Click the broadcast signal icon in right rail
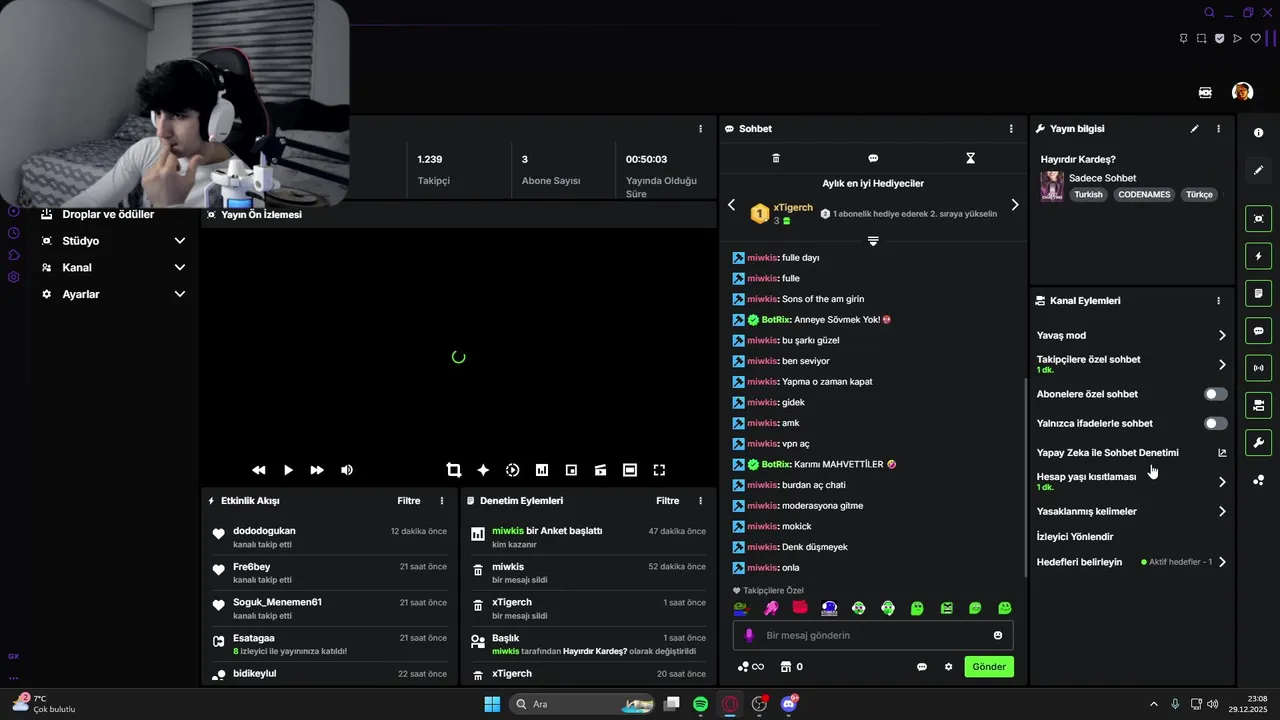1280x720 pixels. pyautogui.click(x=1258, y=368)
